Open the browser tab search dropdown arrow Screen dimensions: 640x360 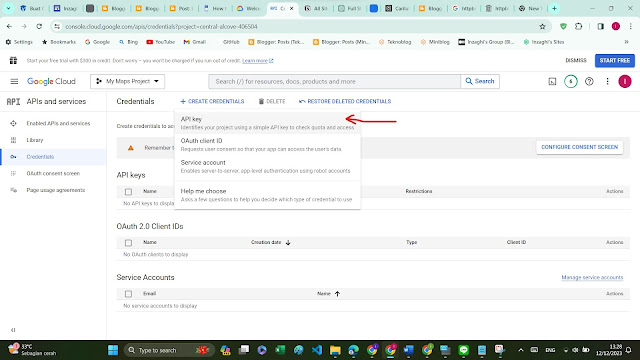[8, 8]
